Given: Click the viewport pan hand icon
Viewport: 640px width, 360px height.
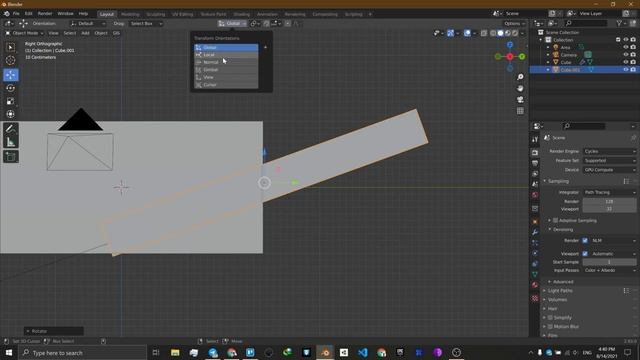Looking at the screenshot, I should (520, 88).
